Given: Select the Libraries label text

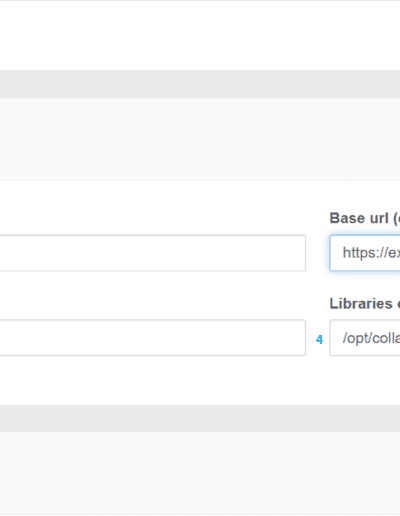Looking at the screenshot, I should coord(361,303).
